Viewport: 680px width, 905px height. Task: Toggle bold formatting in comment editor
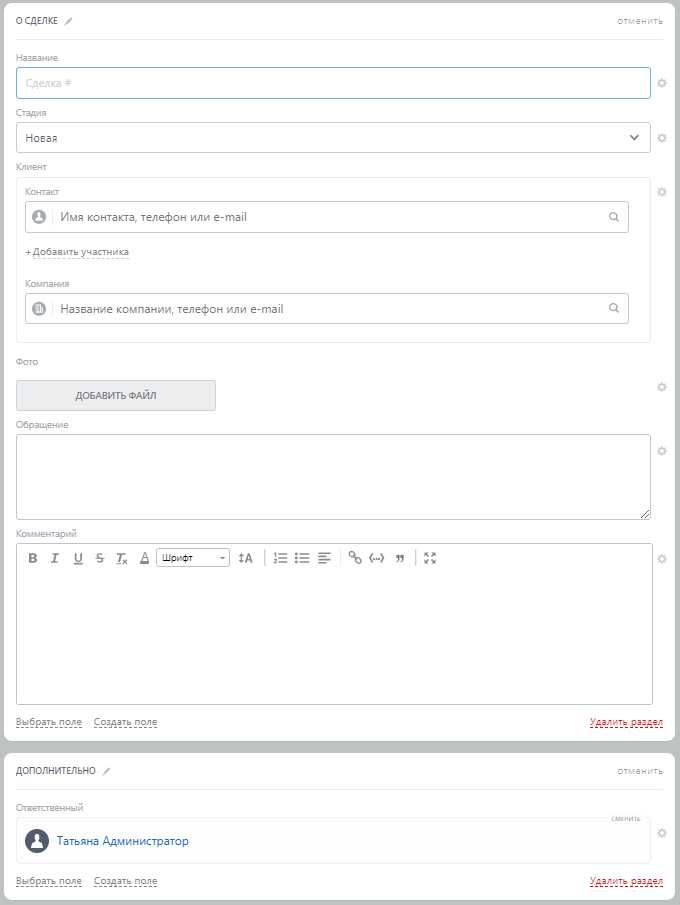[33, 558]
